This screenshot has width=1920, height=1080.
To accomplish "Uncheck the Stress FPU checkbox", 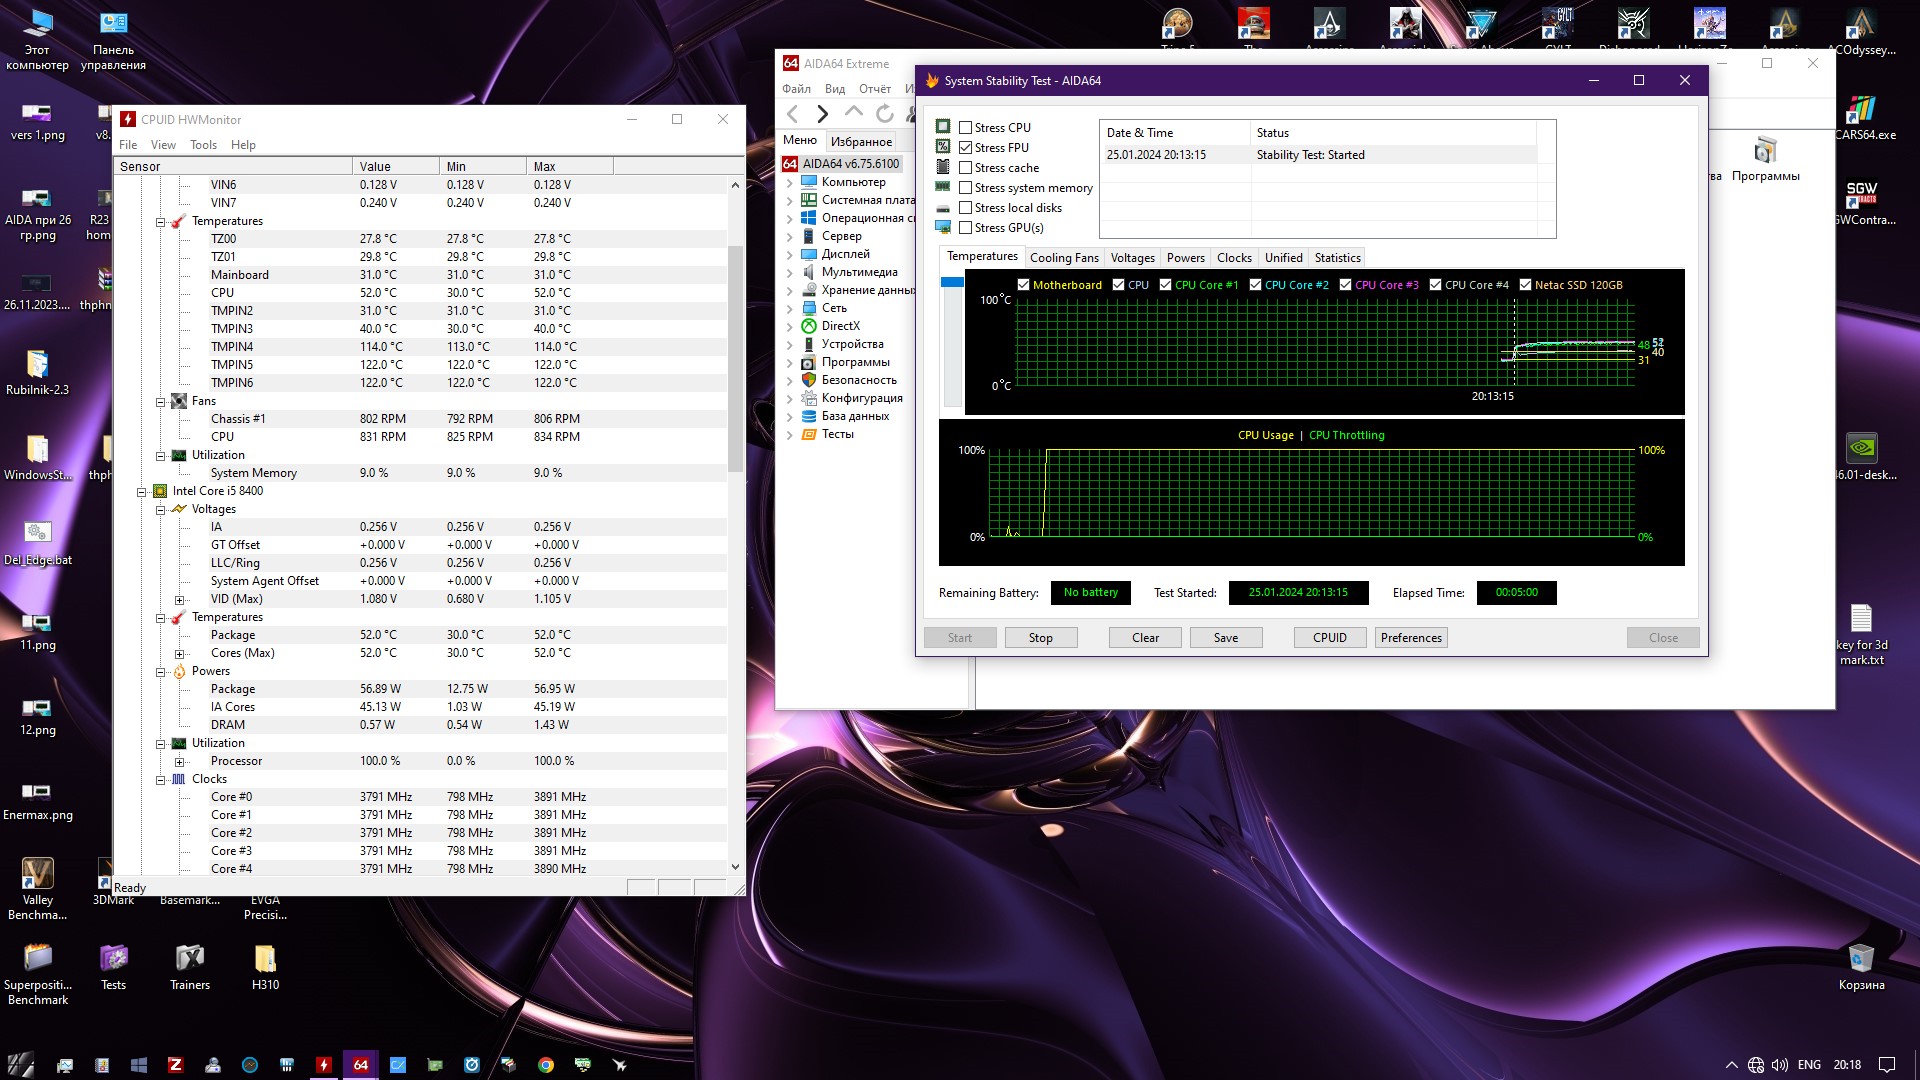I will 966,148.
